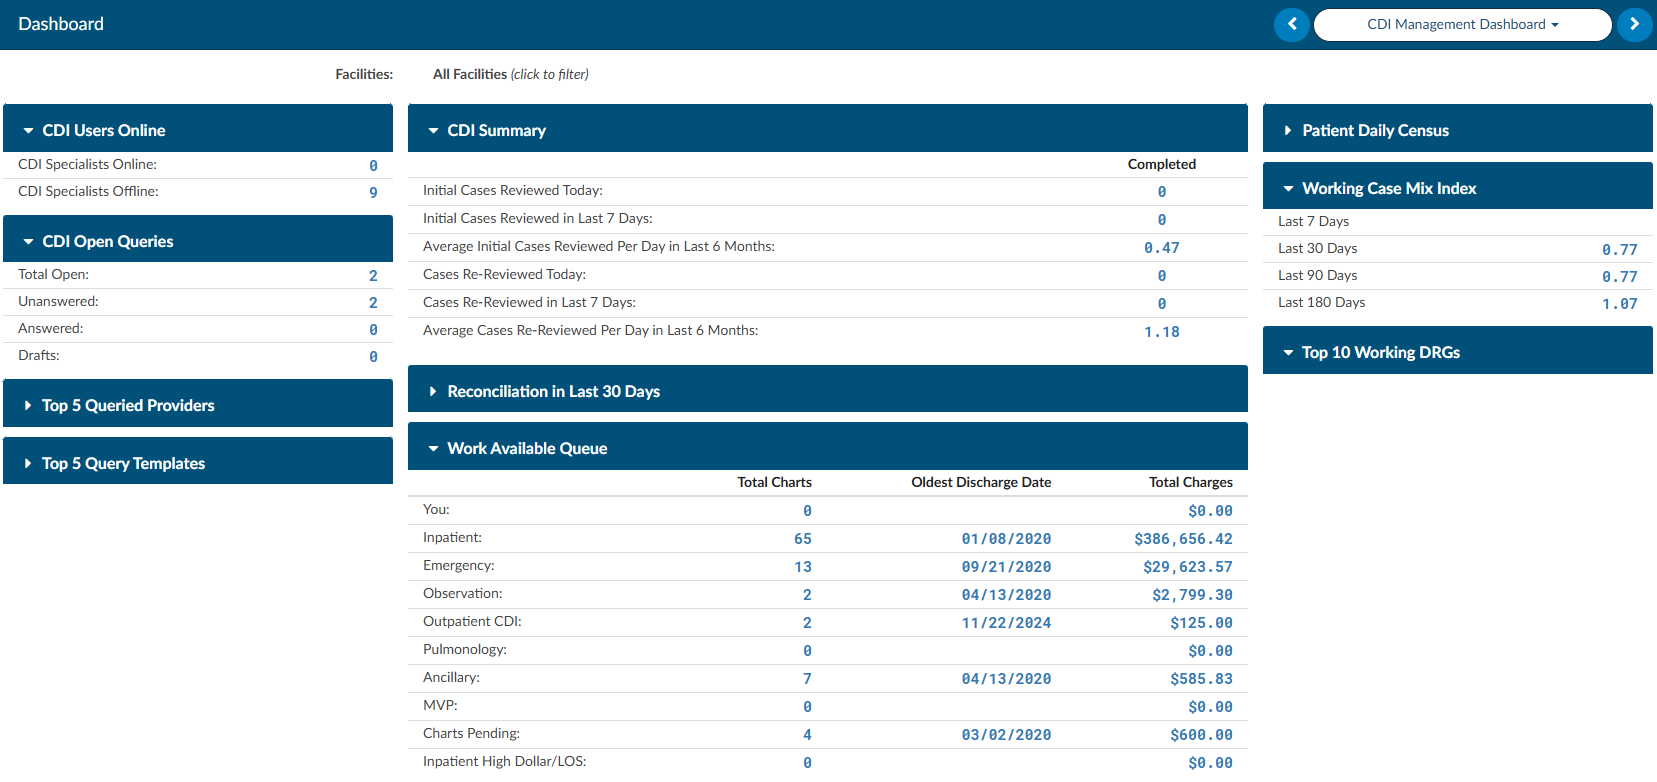
Task: Open CDI Specialists Online count
Action: coord(373,166)
